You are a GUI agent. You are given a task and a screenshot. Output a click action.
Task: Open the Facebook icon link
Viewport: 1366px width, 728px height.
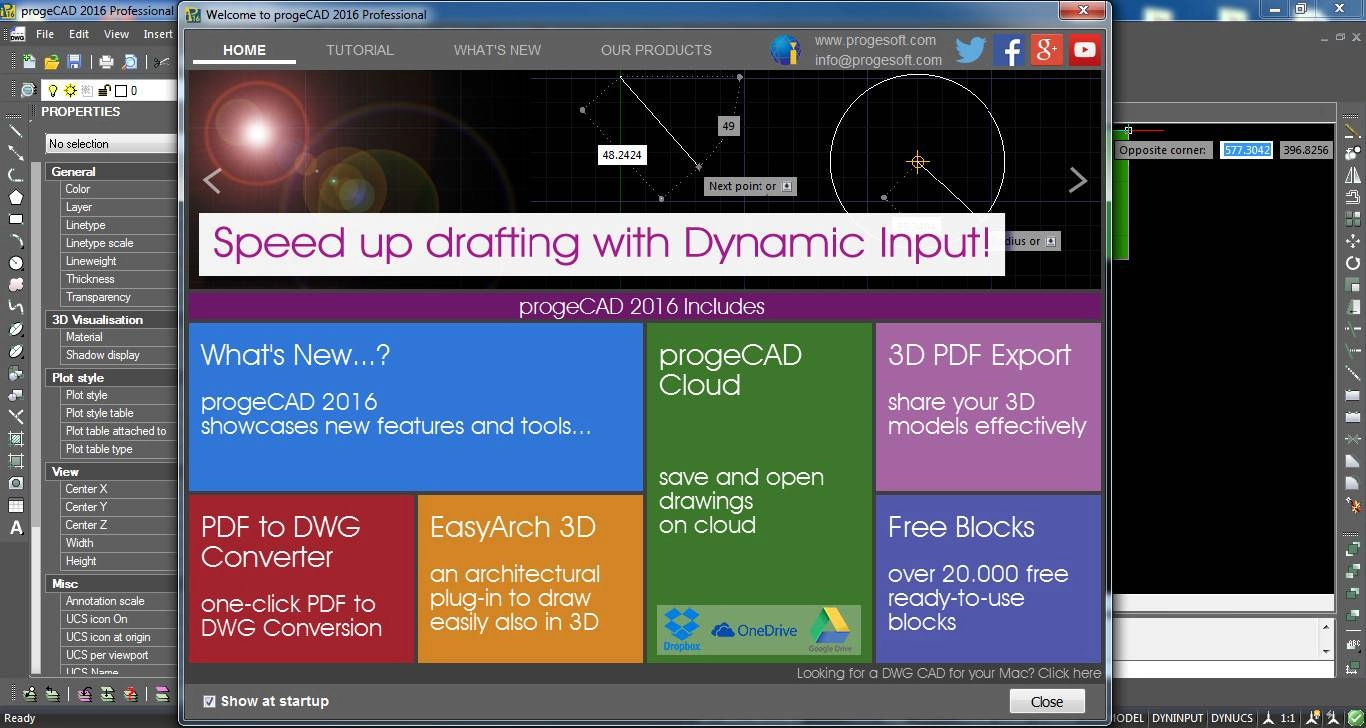point(1008,50)
